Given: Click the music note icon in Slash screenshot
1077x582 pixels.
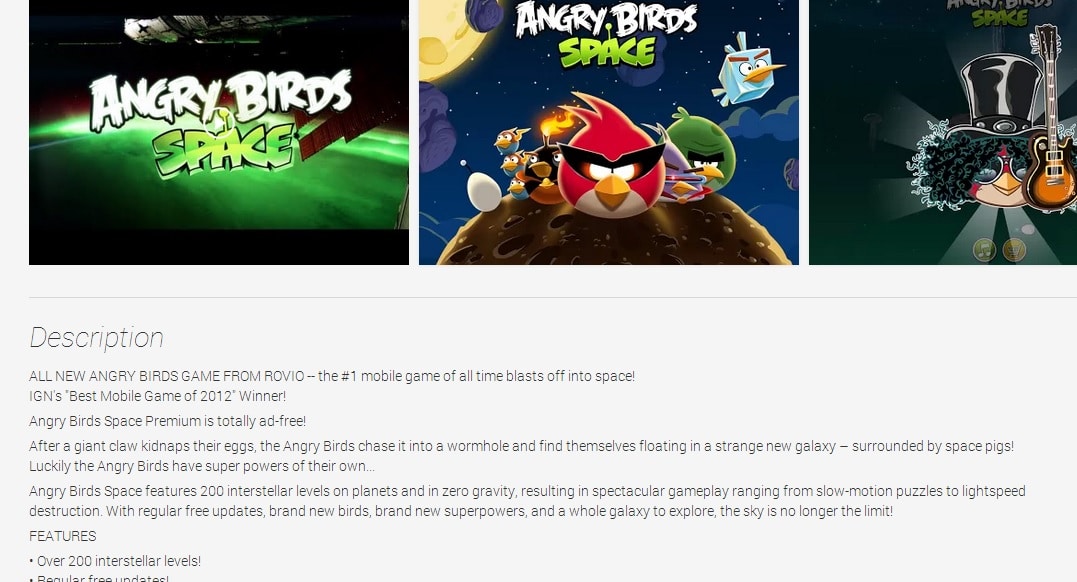Looking at the screenshot, I should click(x=984, y=249).
